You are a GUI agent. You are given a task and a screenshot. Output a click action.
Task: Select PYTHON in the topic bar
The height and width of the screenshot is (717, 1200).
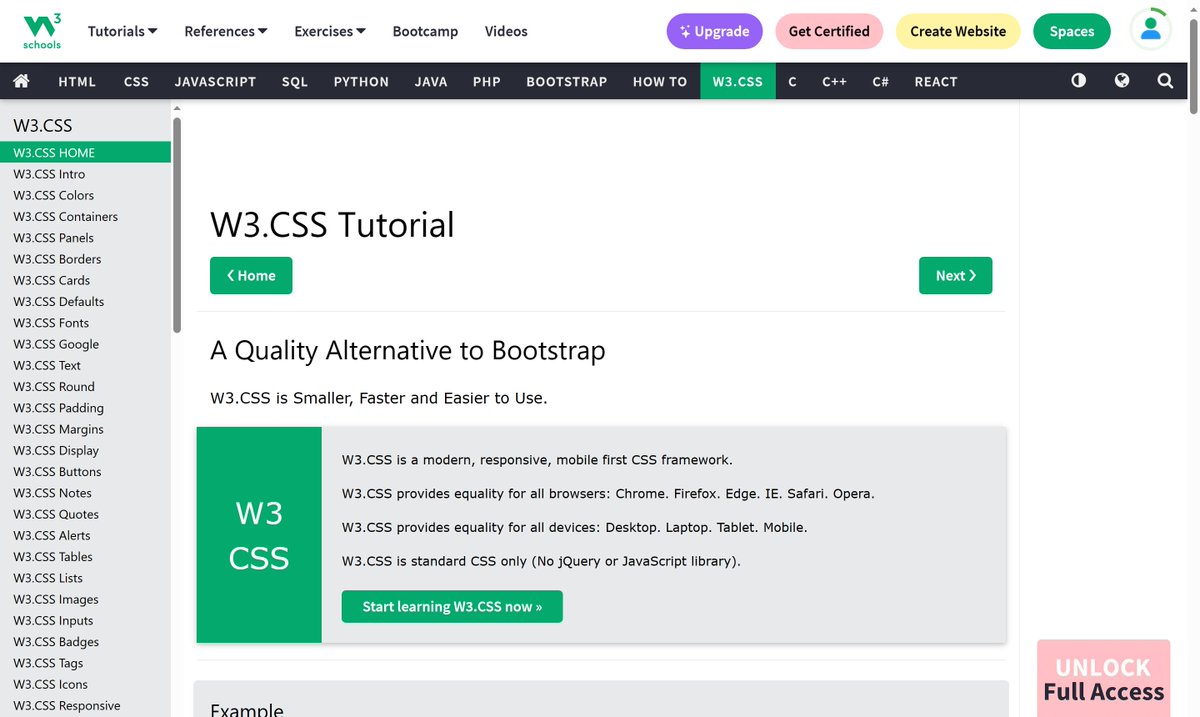click(x=361, y=81)
